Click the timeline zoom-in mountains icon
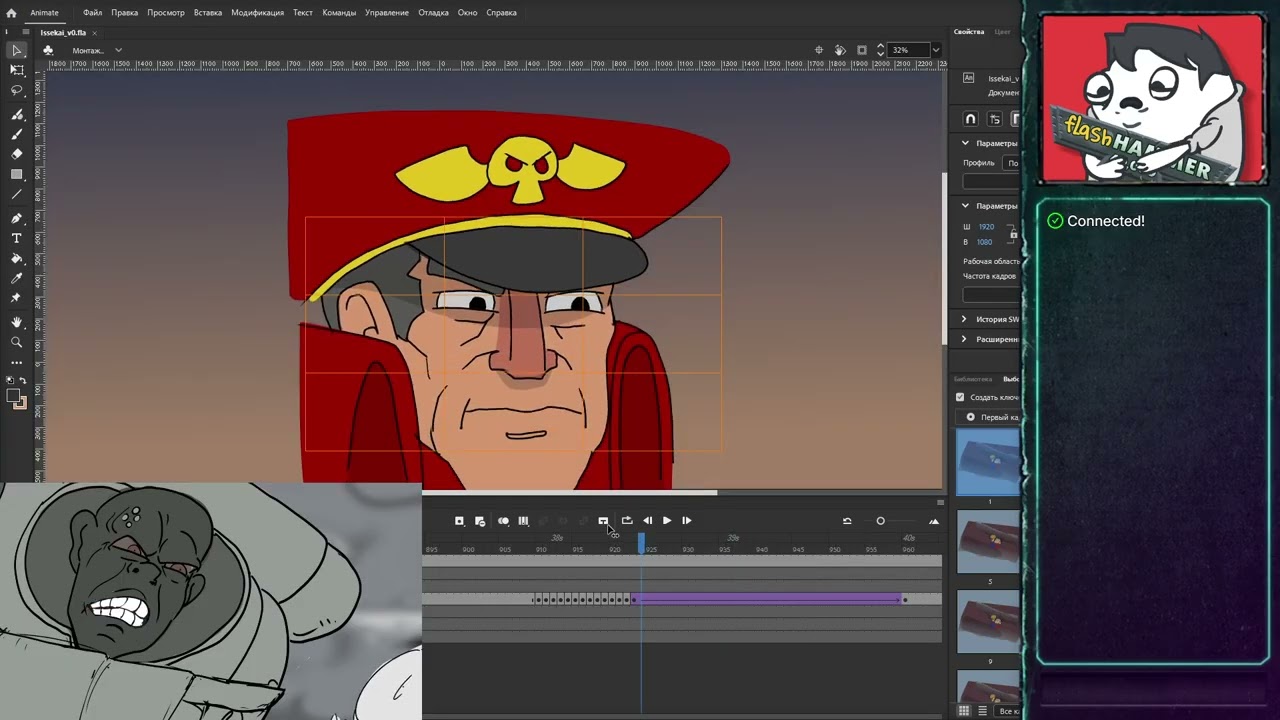1280x720 pixels. point(934,521)
